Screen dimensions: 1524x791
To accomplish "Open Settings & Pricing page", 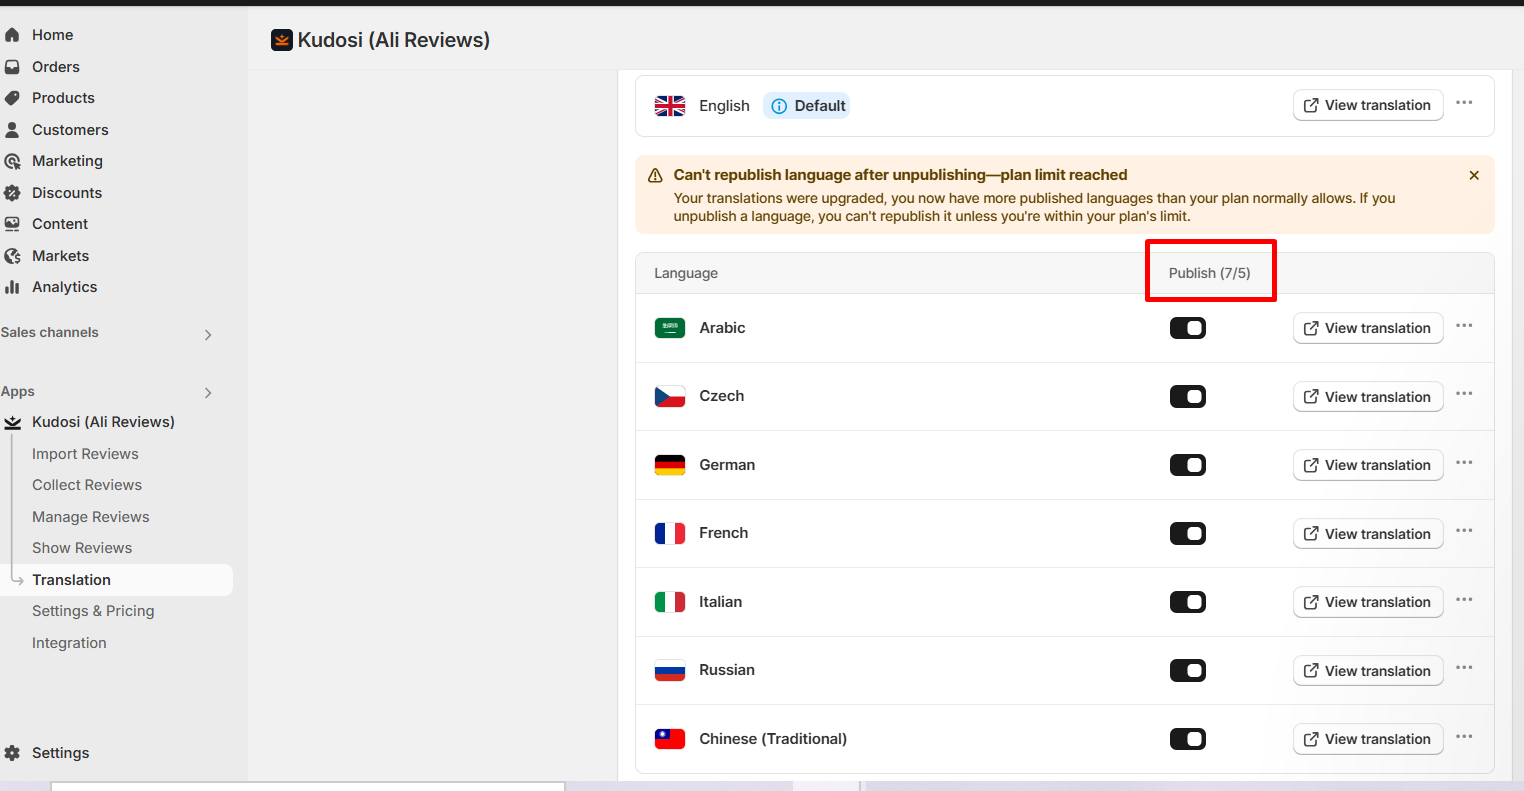I will click(93, 611).
